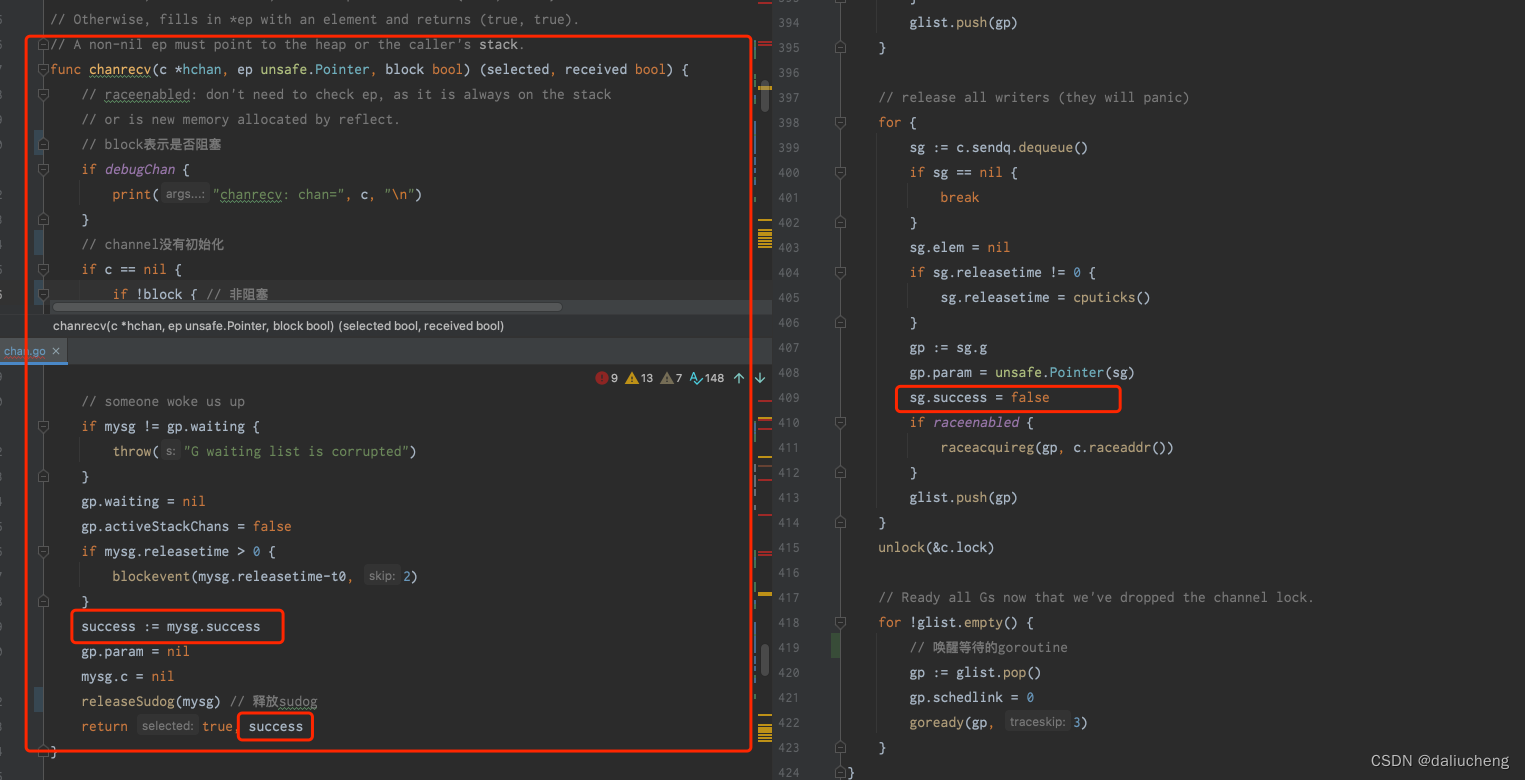Viewport: 1525px width, 780px height.
Task: Click the chanrecv function name in declaration
Action: pyautogui.click(x=119, y=69)
